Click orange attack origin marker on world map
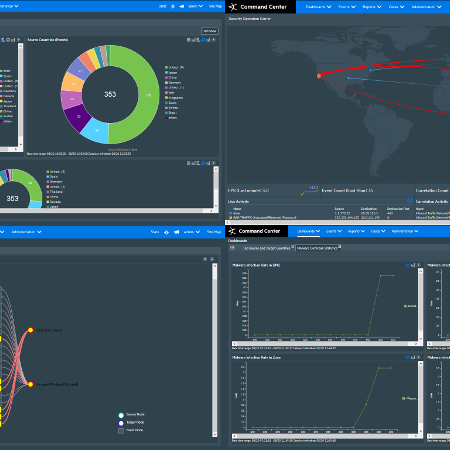This screenshot has height=450, width=450. tap(319, 76)
